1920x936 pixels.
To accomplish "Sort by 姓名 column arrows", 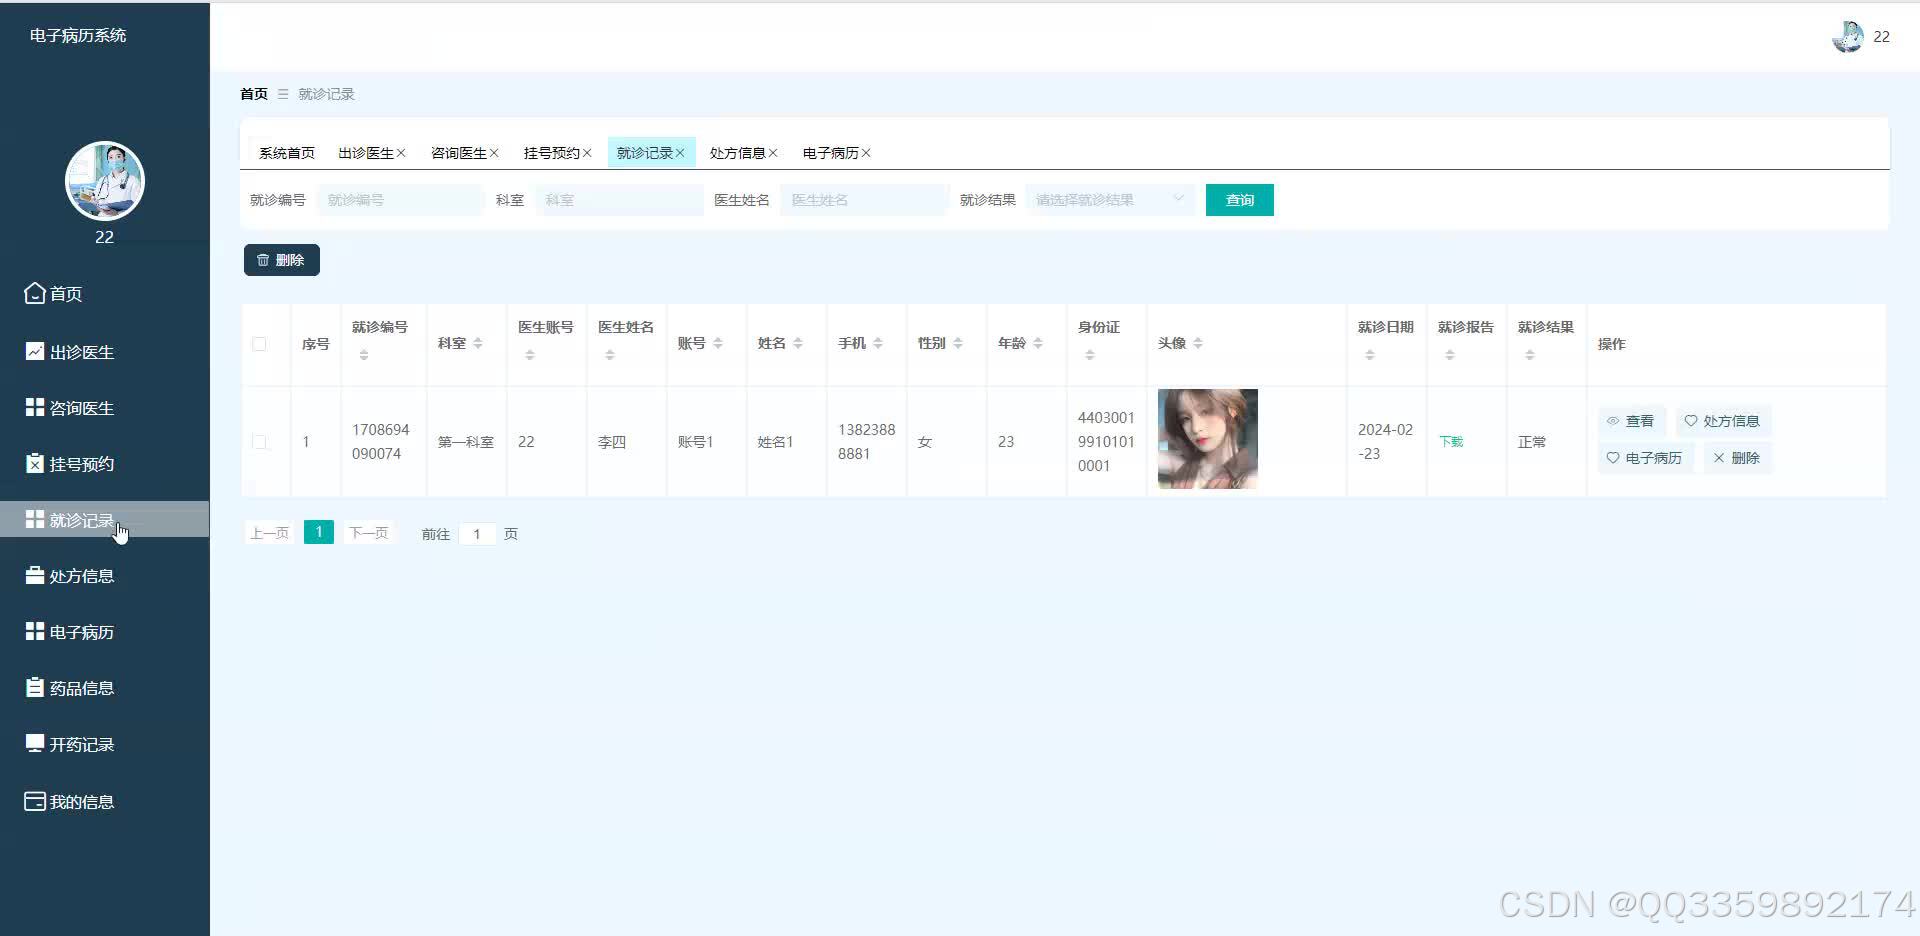I will click(x=798, y=343).
